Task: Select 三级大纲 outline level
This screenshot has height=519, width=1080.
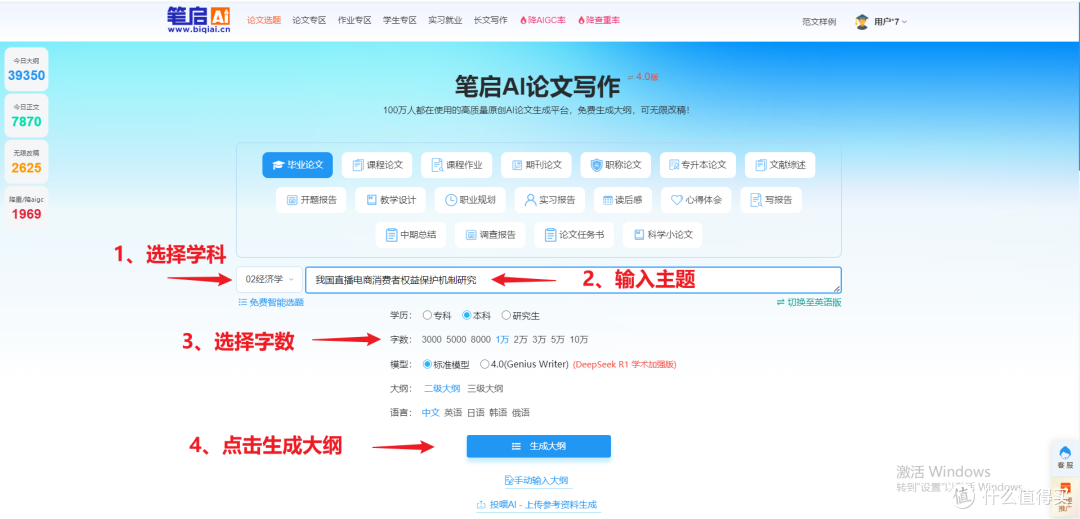Action: [486, 388]
